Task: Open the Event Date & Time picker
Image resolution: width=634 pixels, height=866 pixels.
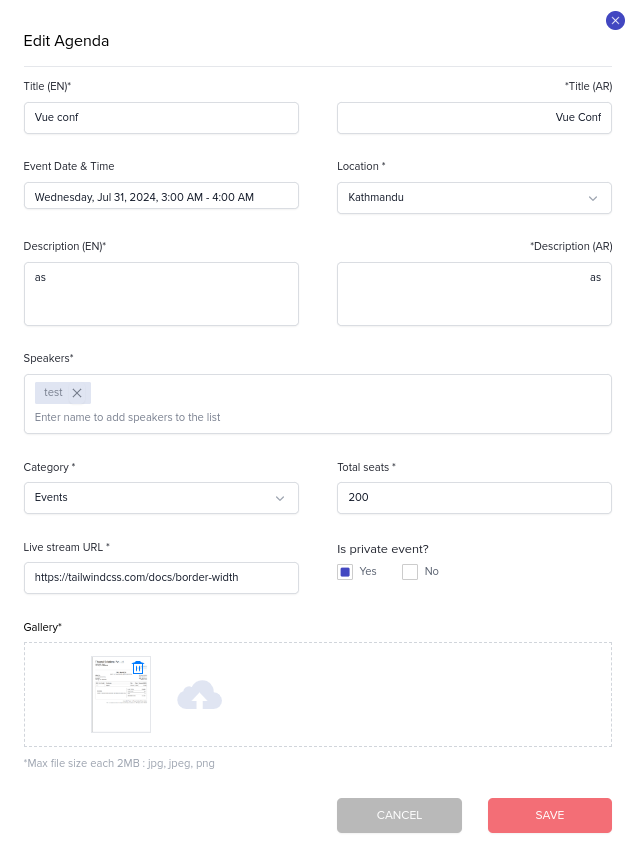Action: click(x=161, y=197)
